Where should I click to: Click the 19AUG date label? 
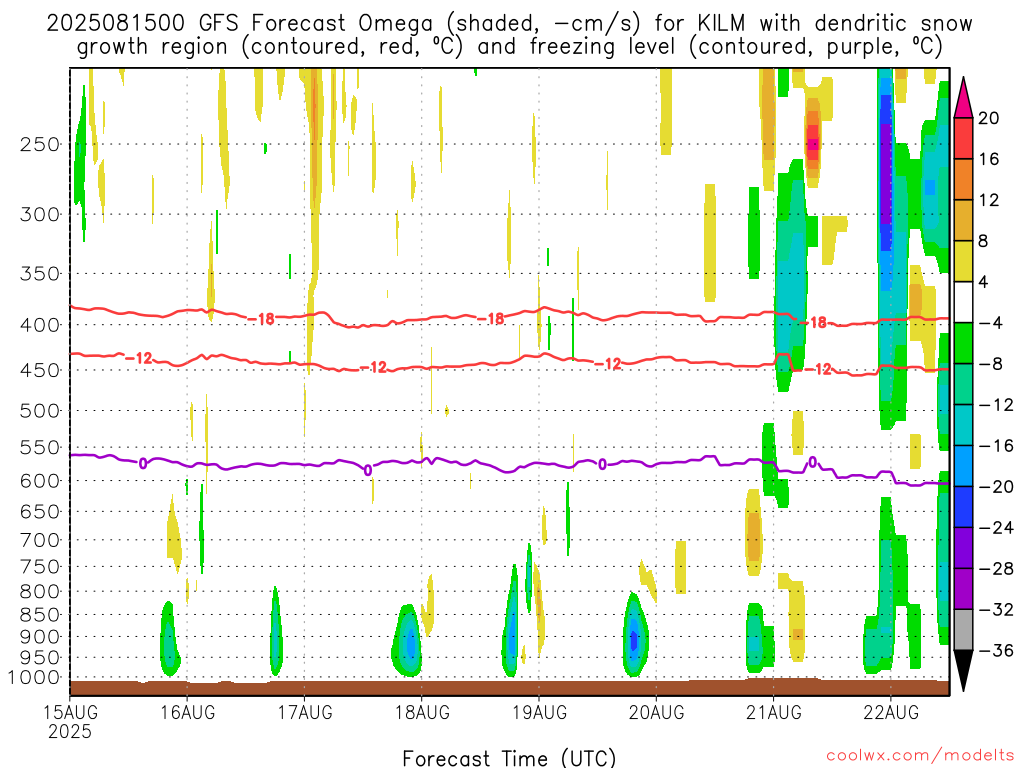539,712
